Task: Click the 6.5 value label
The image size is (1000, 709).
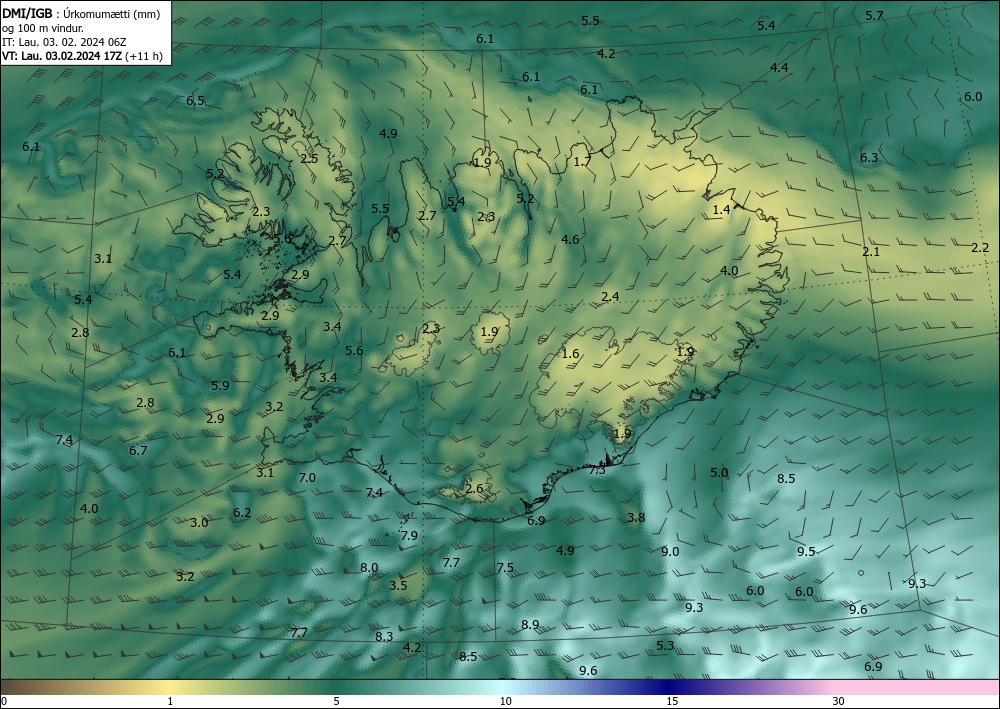Action: pyautogui.click(x=196, y=101)
